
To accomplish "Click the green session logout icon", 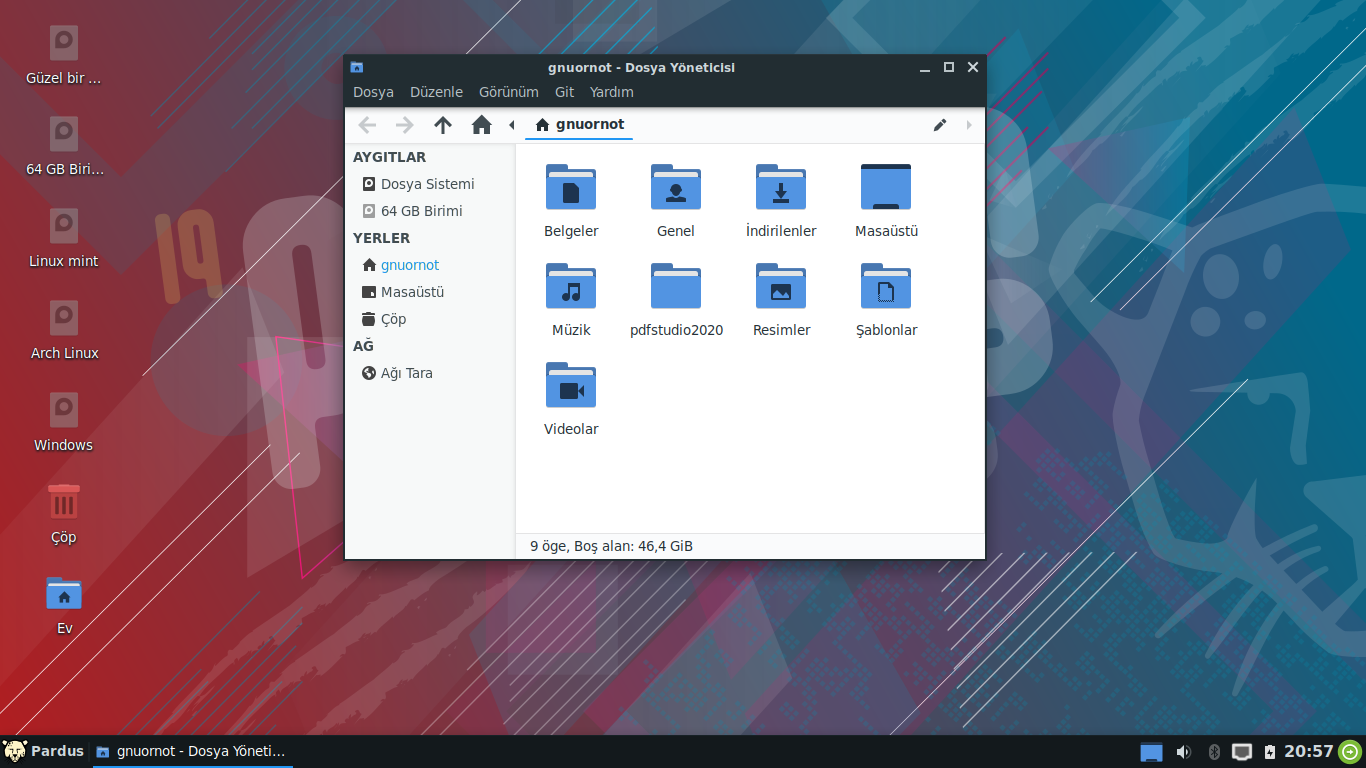I will pyautogui.click(x=1350, y=751).
